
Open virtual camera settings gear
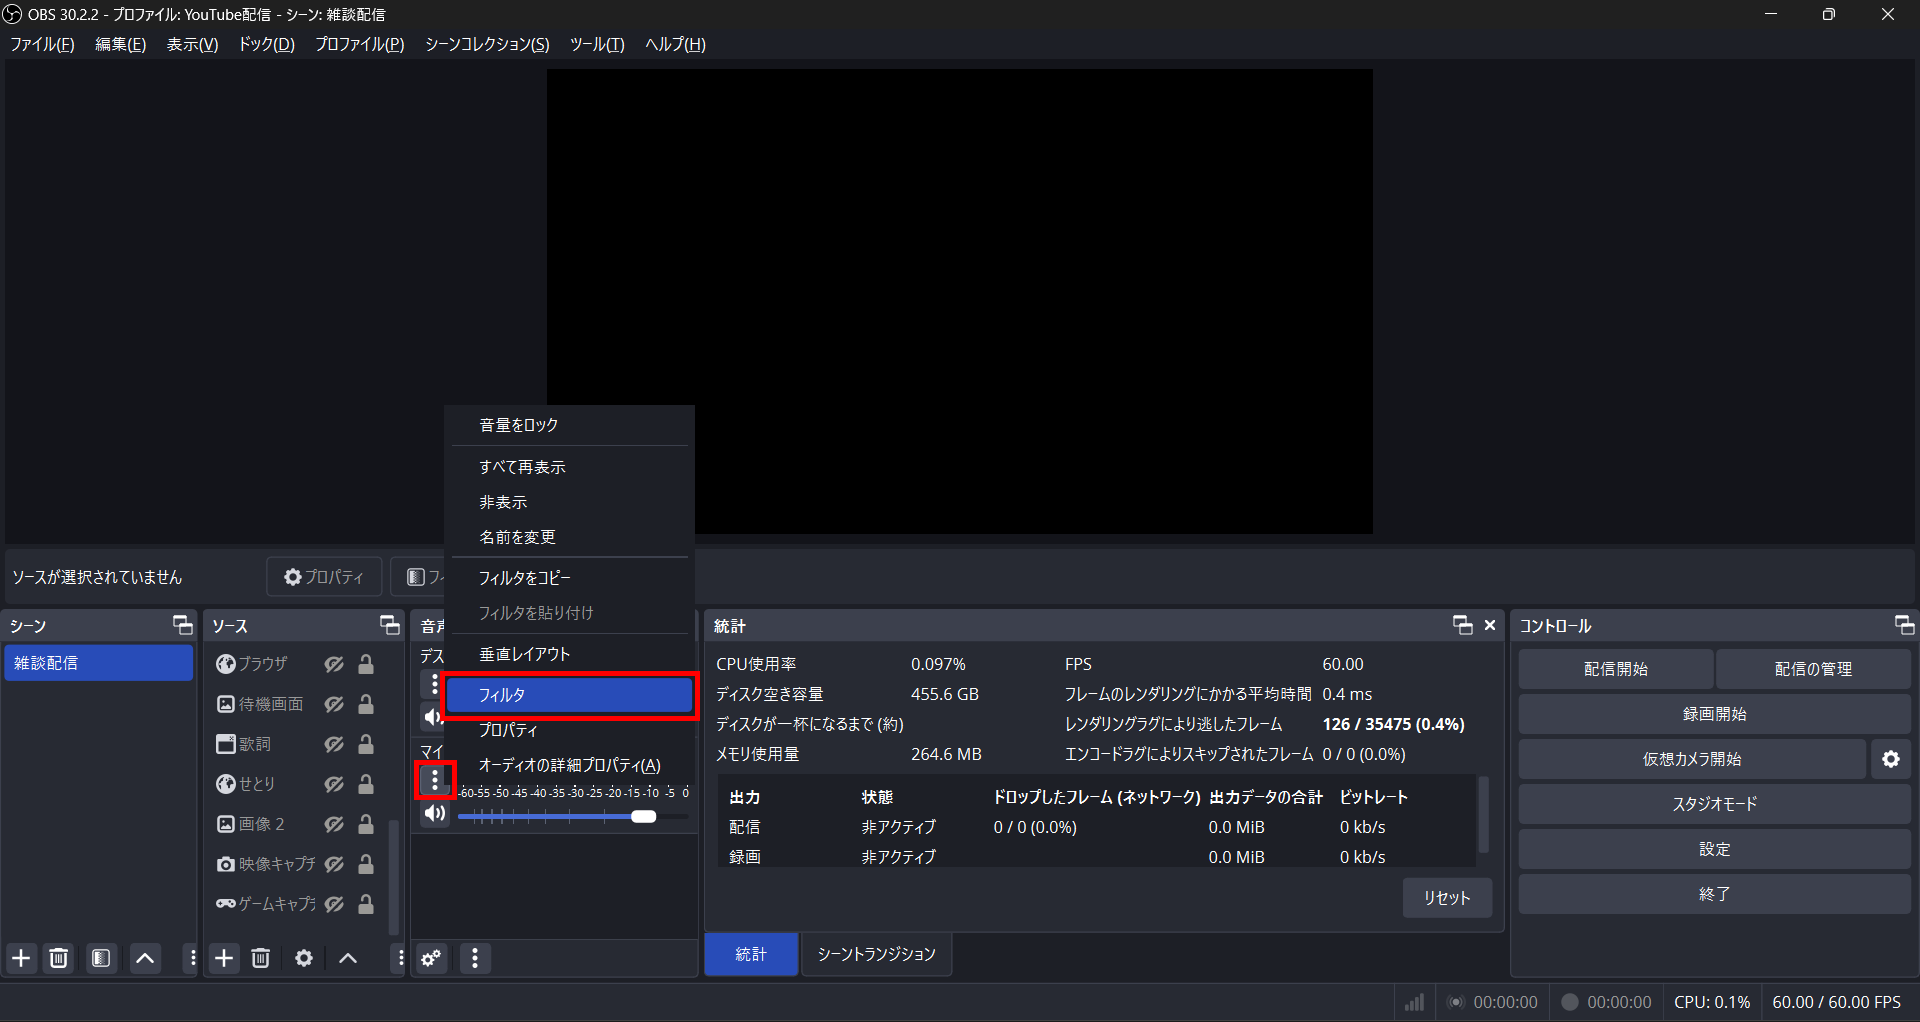tap(1891, 759)
